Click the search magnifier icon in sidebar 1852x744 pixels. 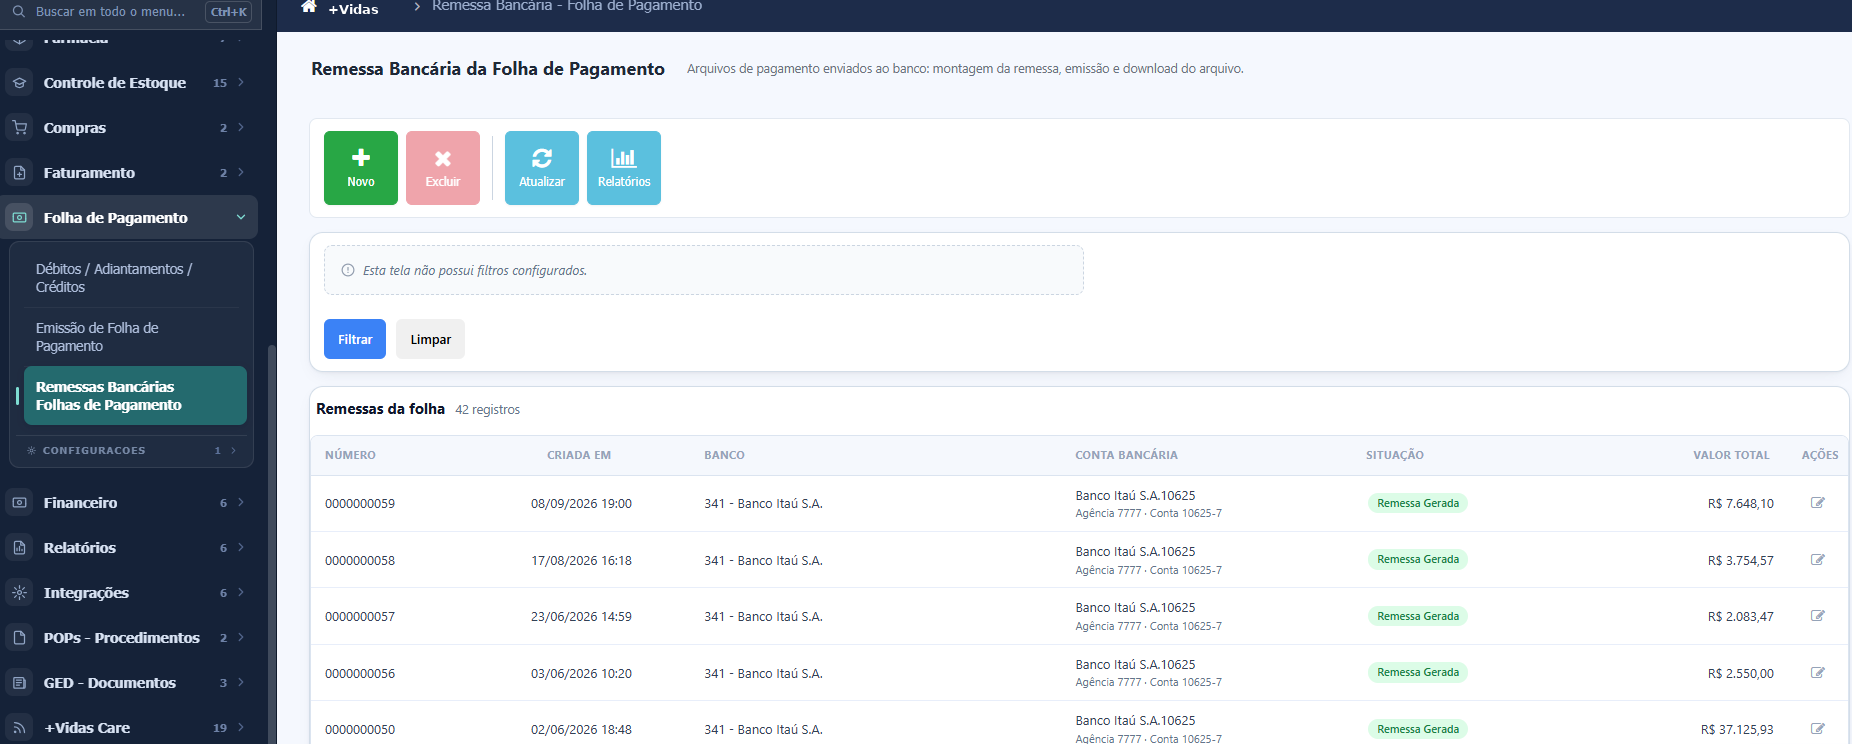point(18,11)
